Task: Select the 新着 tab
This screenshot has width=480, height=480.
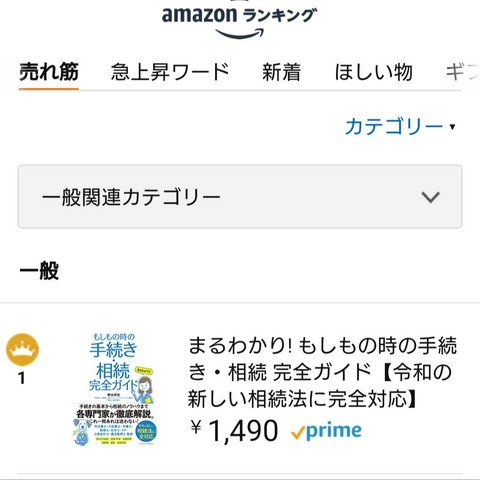Action: (281, 72)
